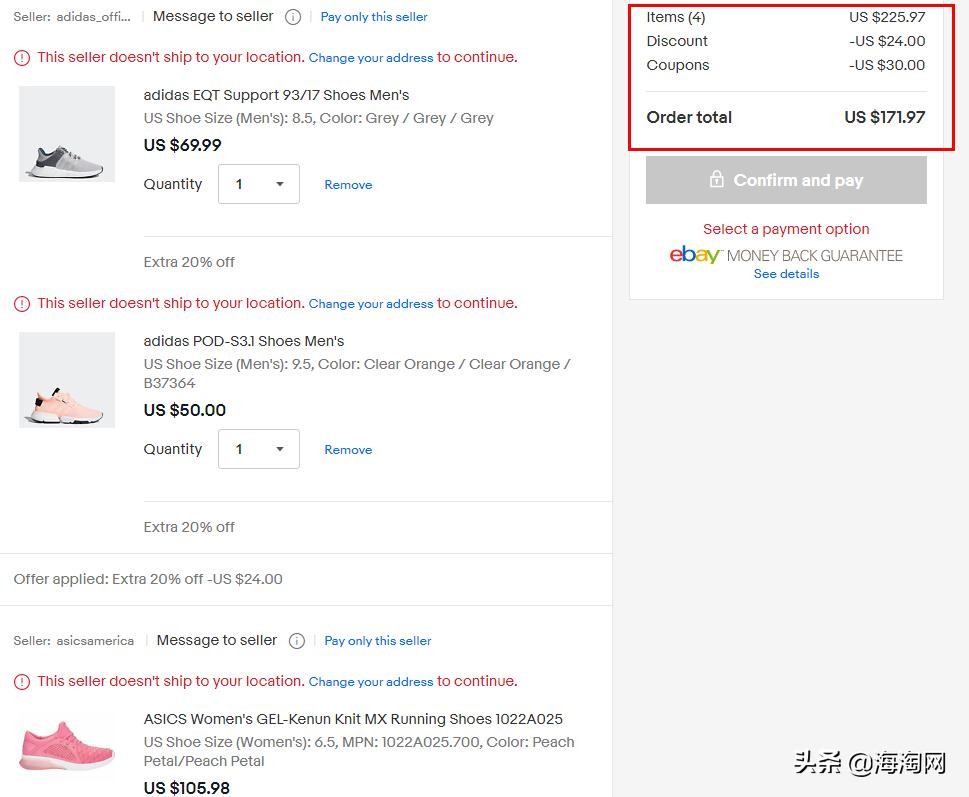
Task: Click the seller name asicsamerica
Action: pos(95,640)
